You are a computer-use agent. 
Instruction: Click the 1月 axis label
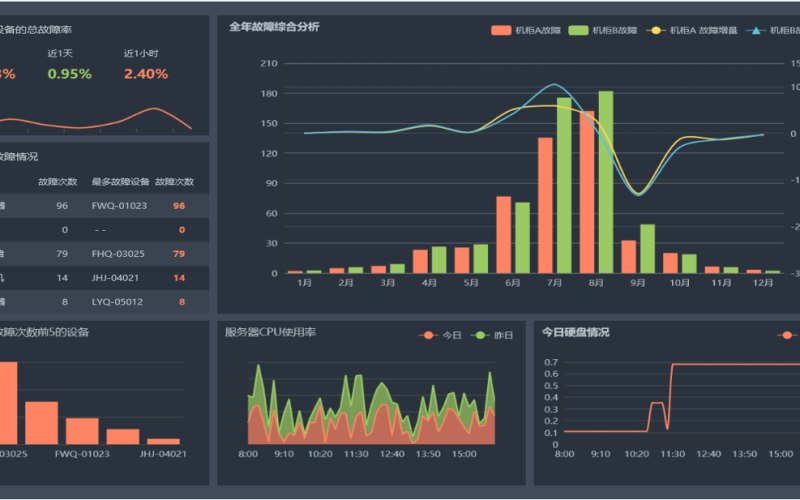click(x=304, y=283)
